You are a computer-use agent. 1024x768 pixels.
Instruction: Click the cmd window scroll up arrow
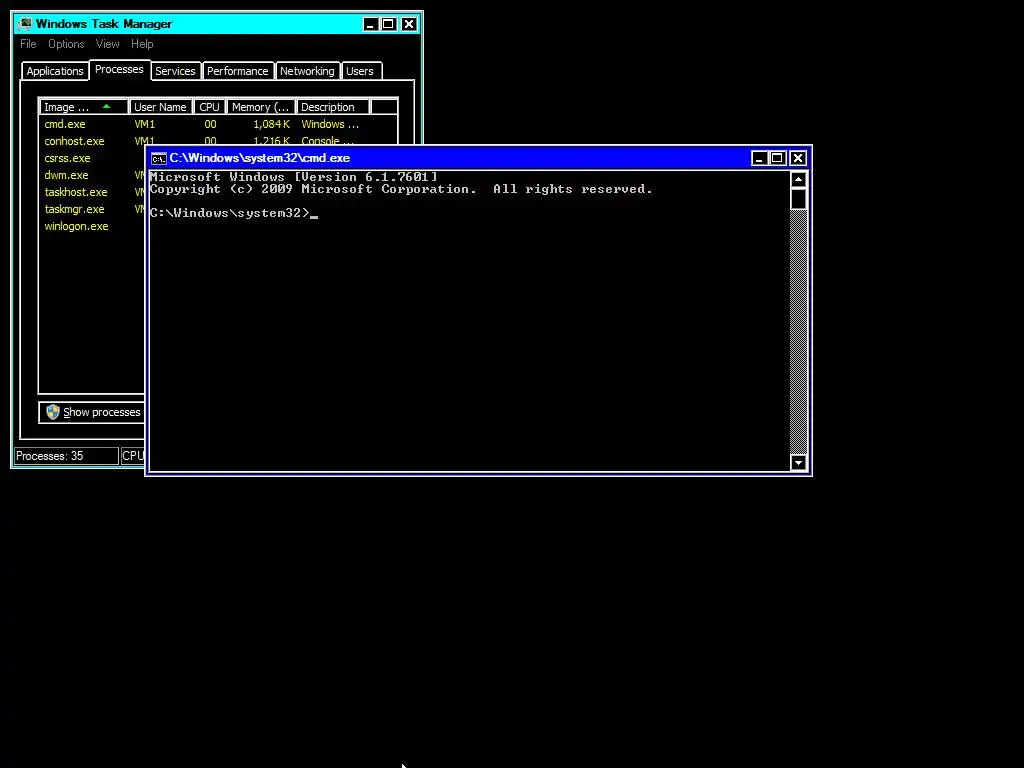coord(798,180)
